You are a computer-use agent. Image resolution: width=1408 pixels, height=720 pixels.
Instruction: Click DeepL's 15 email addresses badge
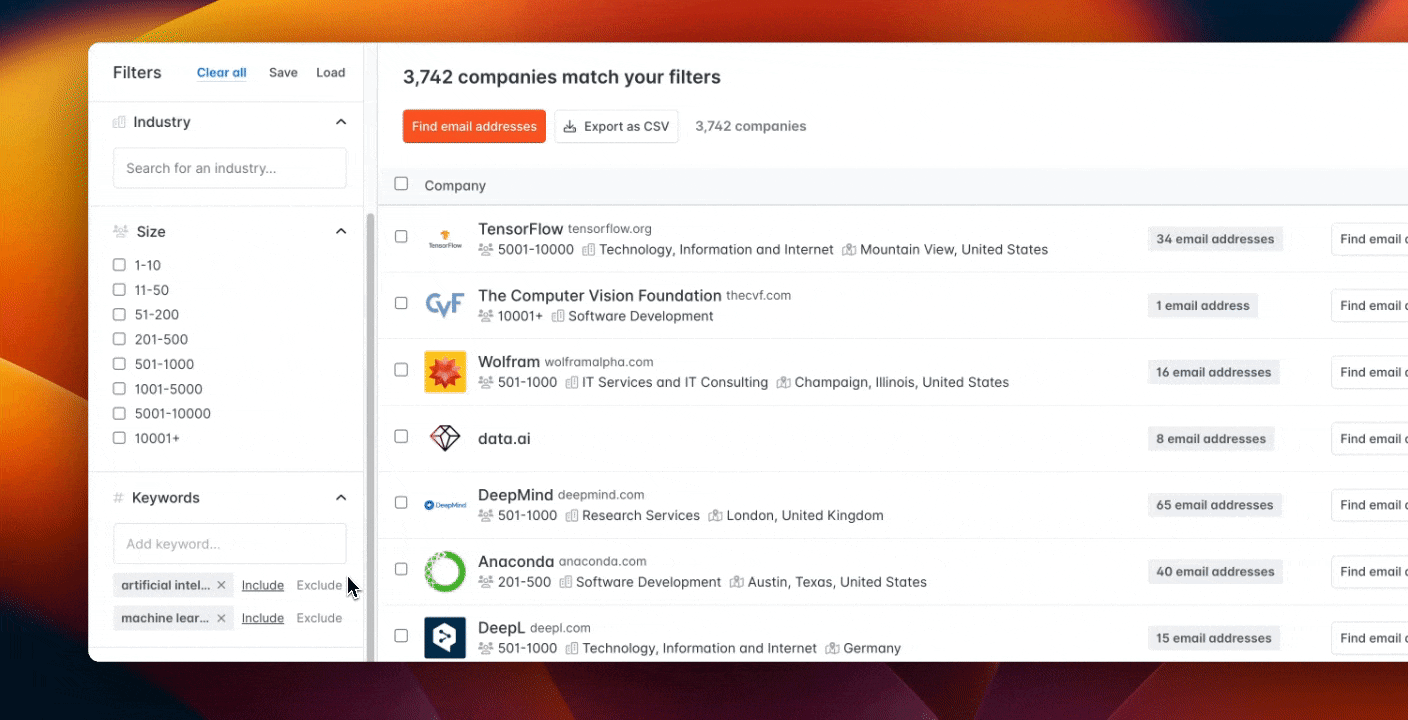point(1214,638)
